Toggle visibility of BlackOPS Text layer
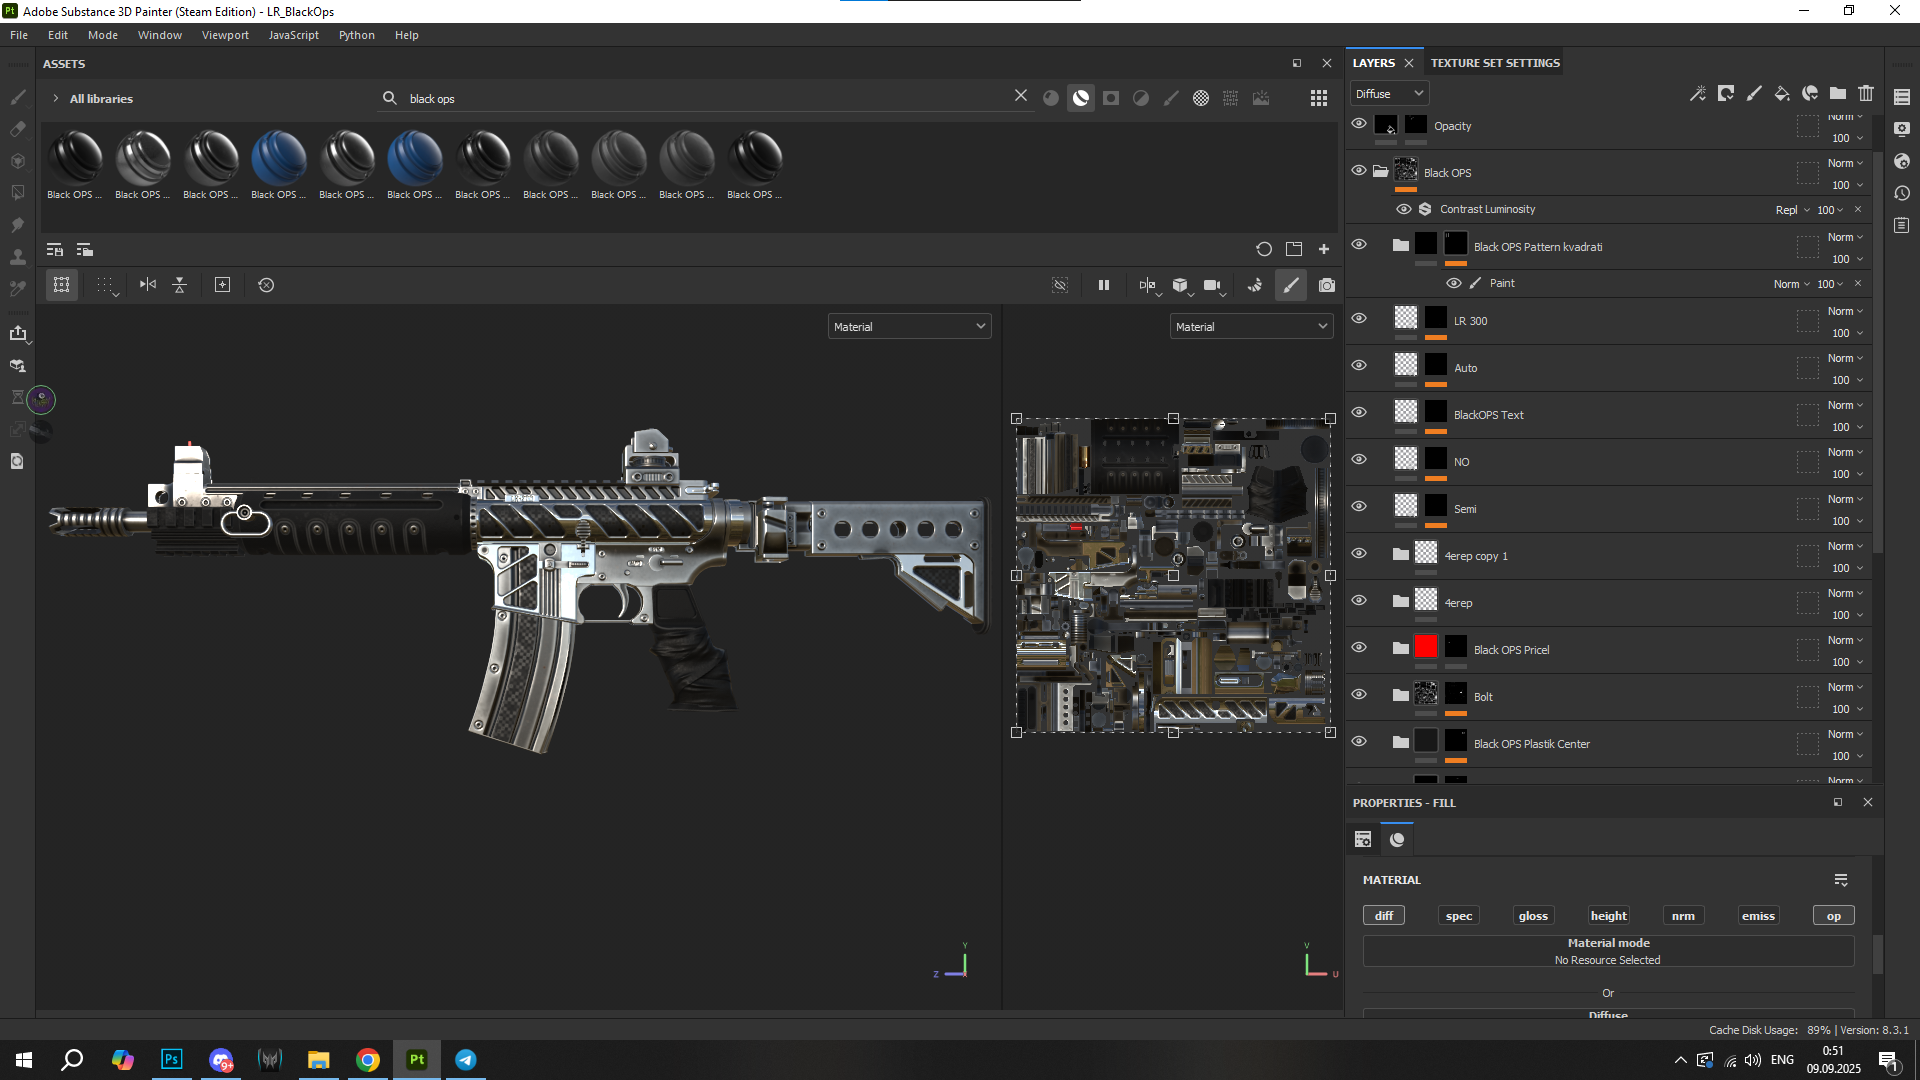The width and height of the screenshot is (1920, 1080). click(1359, 412)
